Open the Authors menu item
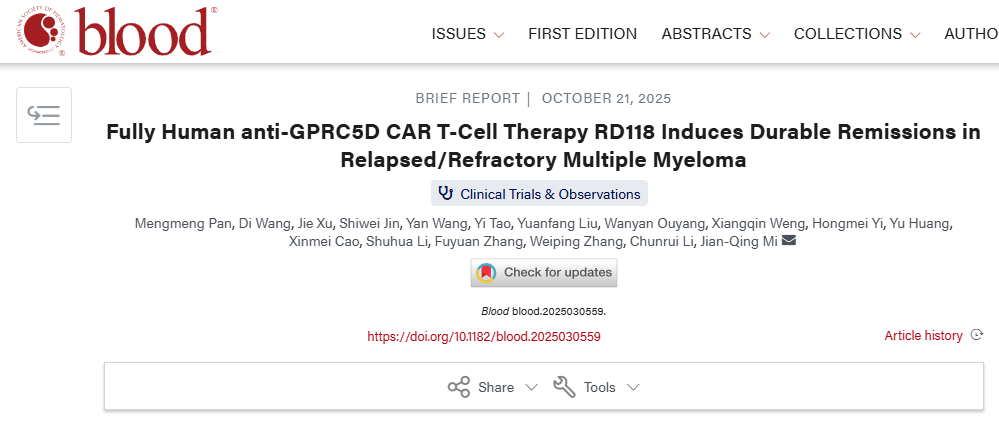 (971, 34)
